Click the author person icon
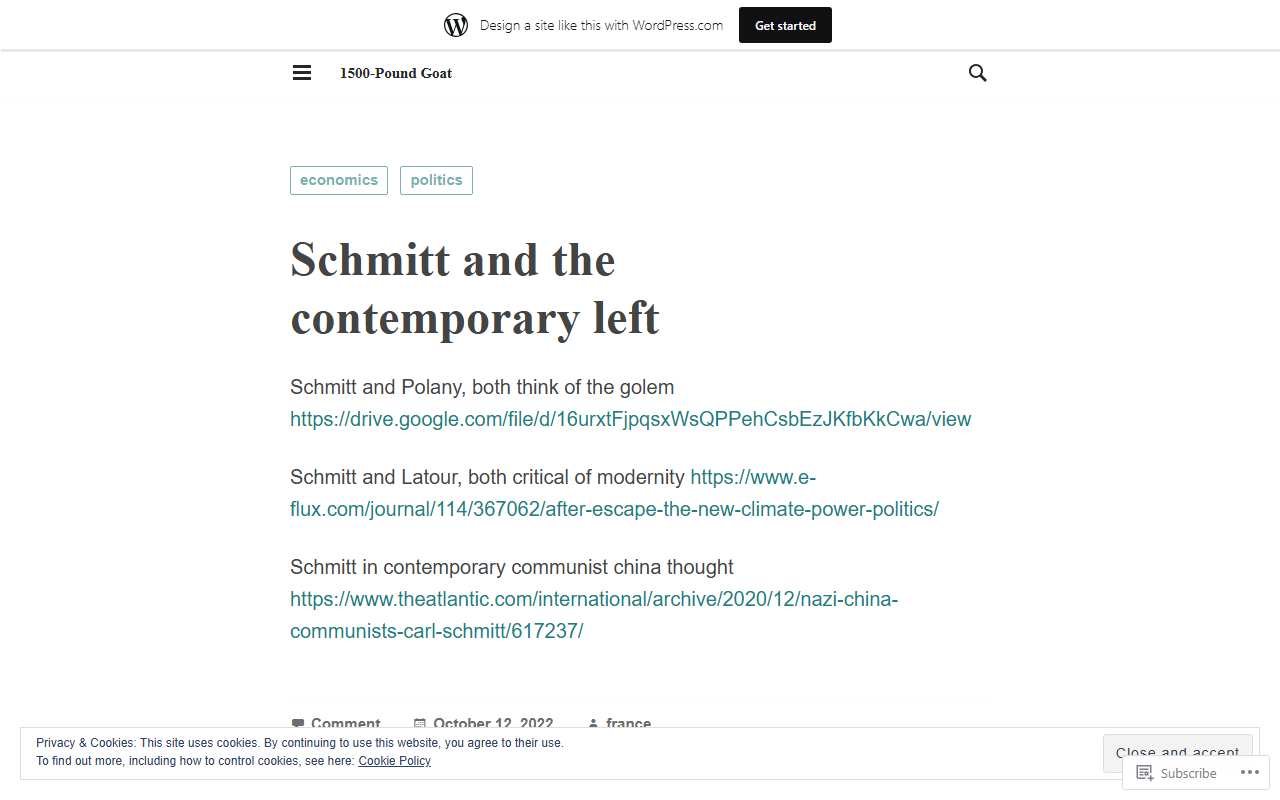Screen dimensions: 1280x800 pos(593,723)
